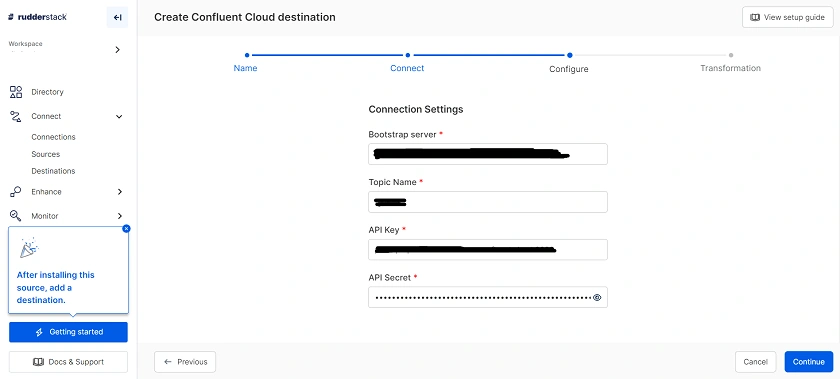Click the Enhance sidebar icon
The height and width of the screenshot is (379, 840).
16,192
